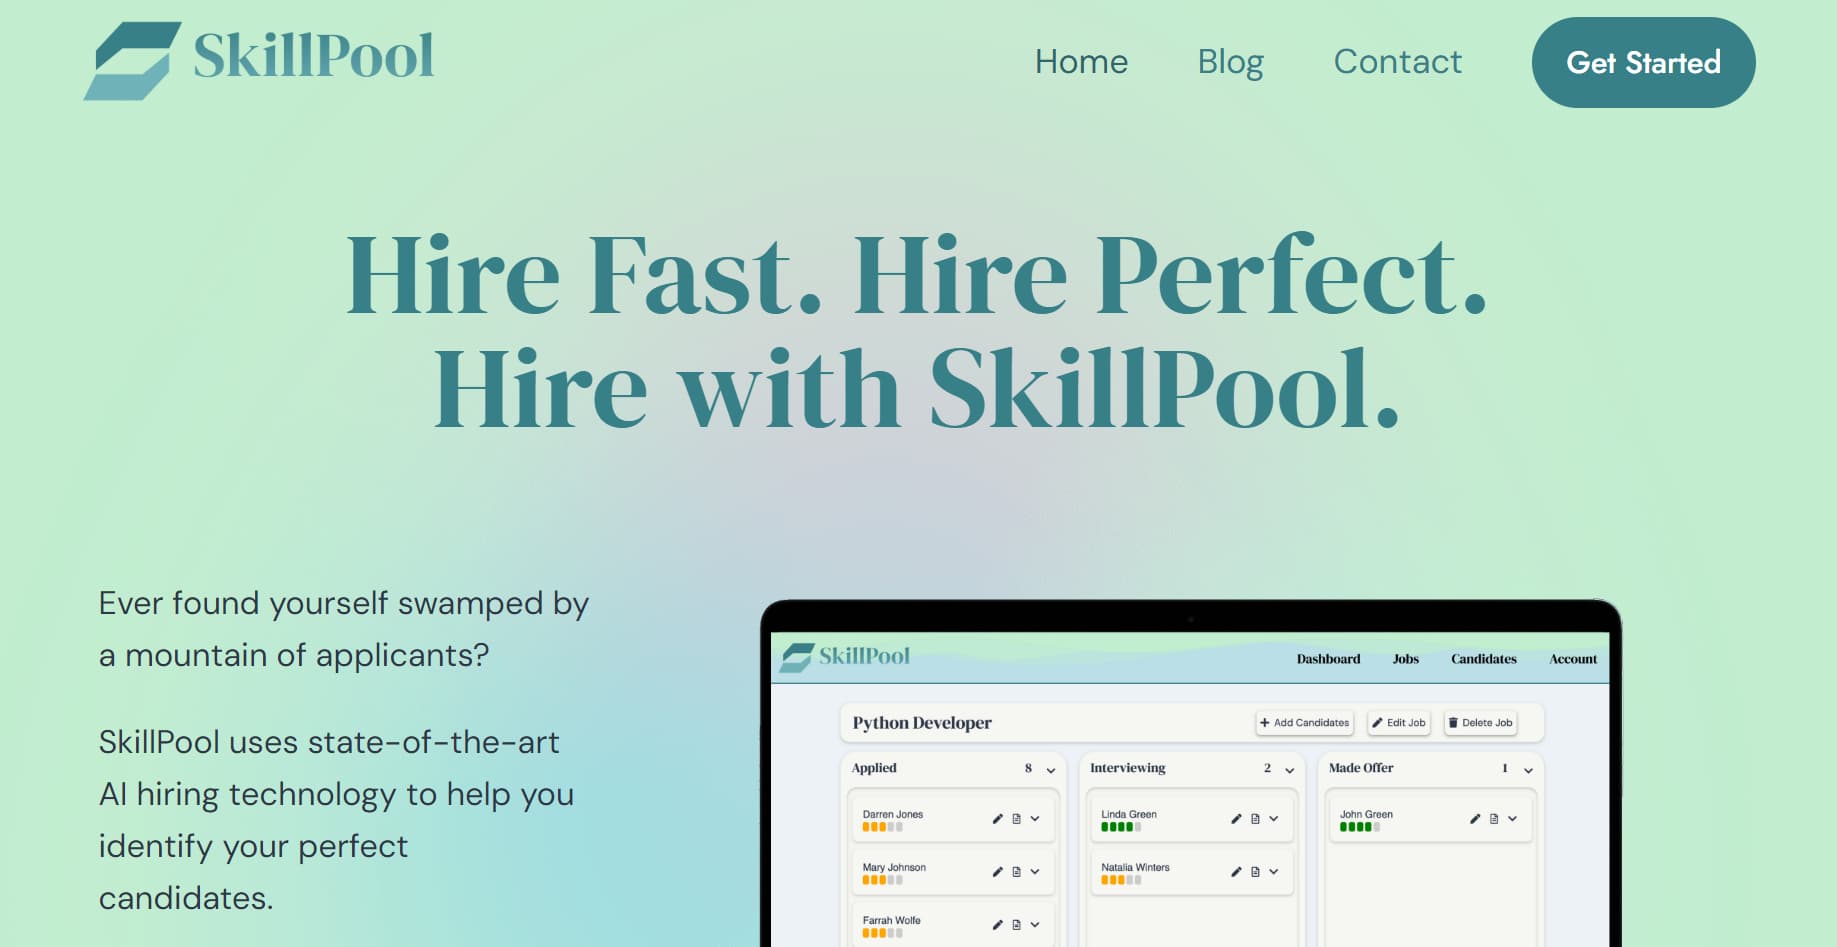Click the Delete Job button
Screen dimensions: 1837x947
click(1480, 723)
